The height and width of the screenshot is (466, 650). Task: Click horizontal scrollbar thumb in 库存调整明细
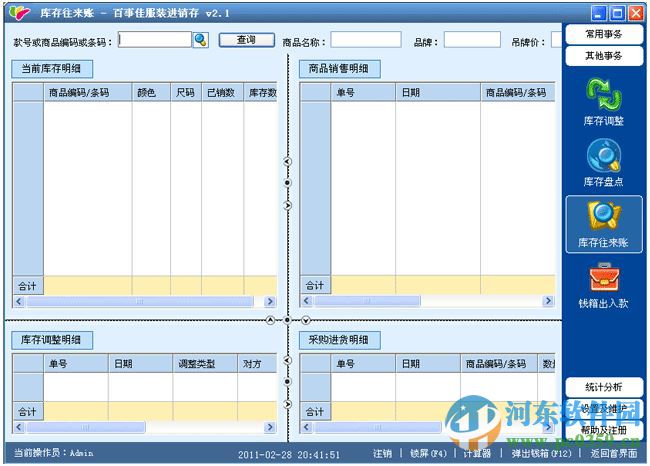[x=86, y=427]
